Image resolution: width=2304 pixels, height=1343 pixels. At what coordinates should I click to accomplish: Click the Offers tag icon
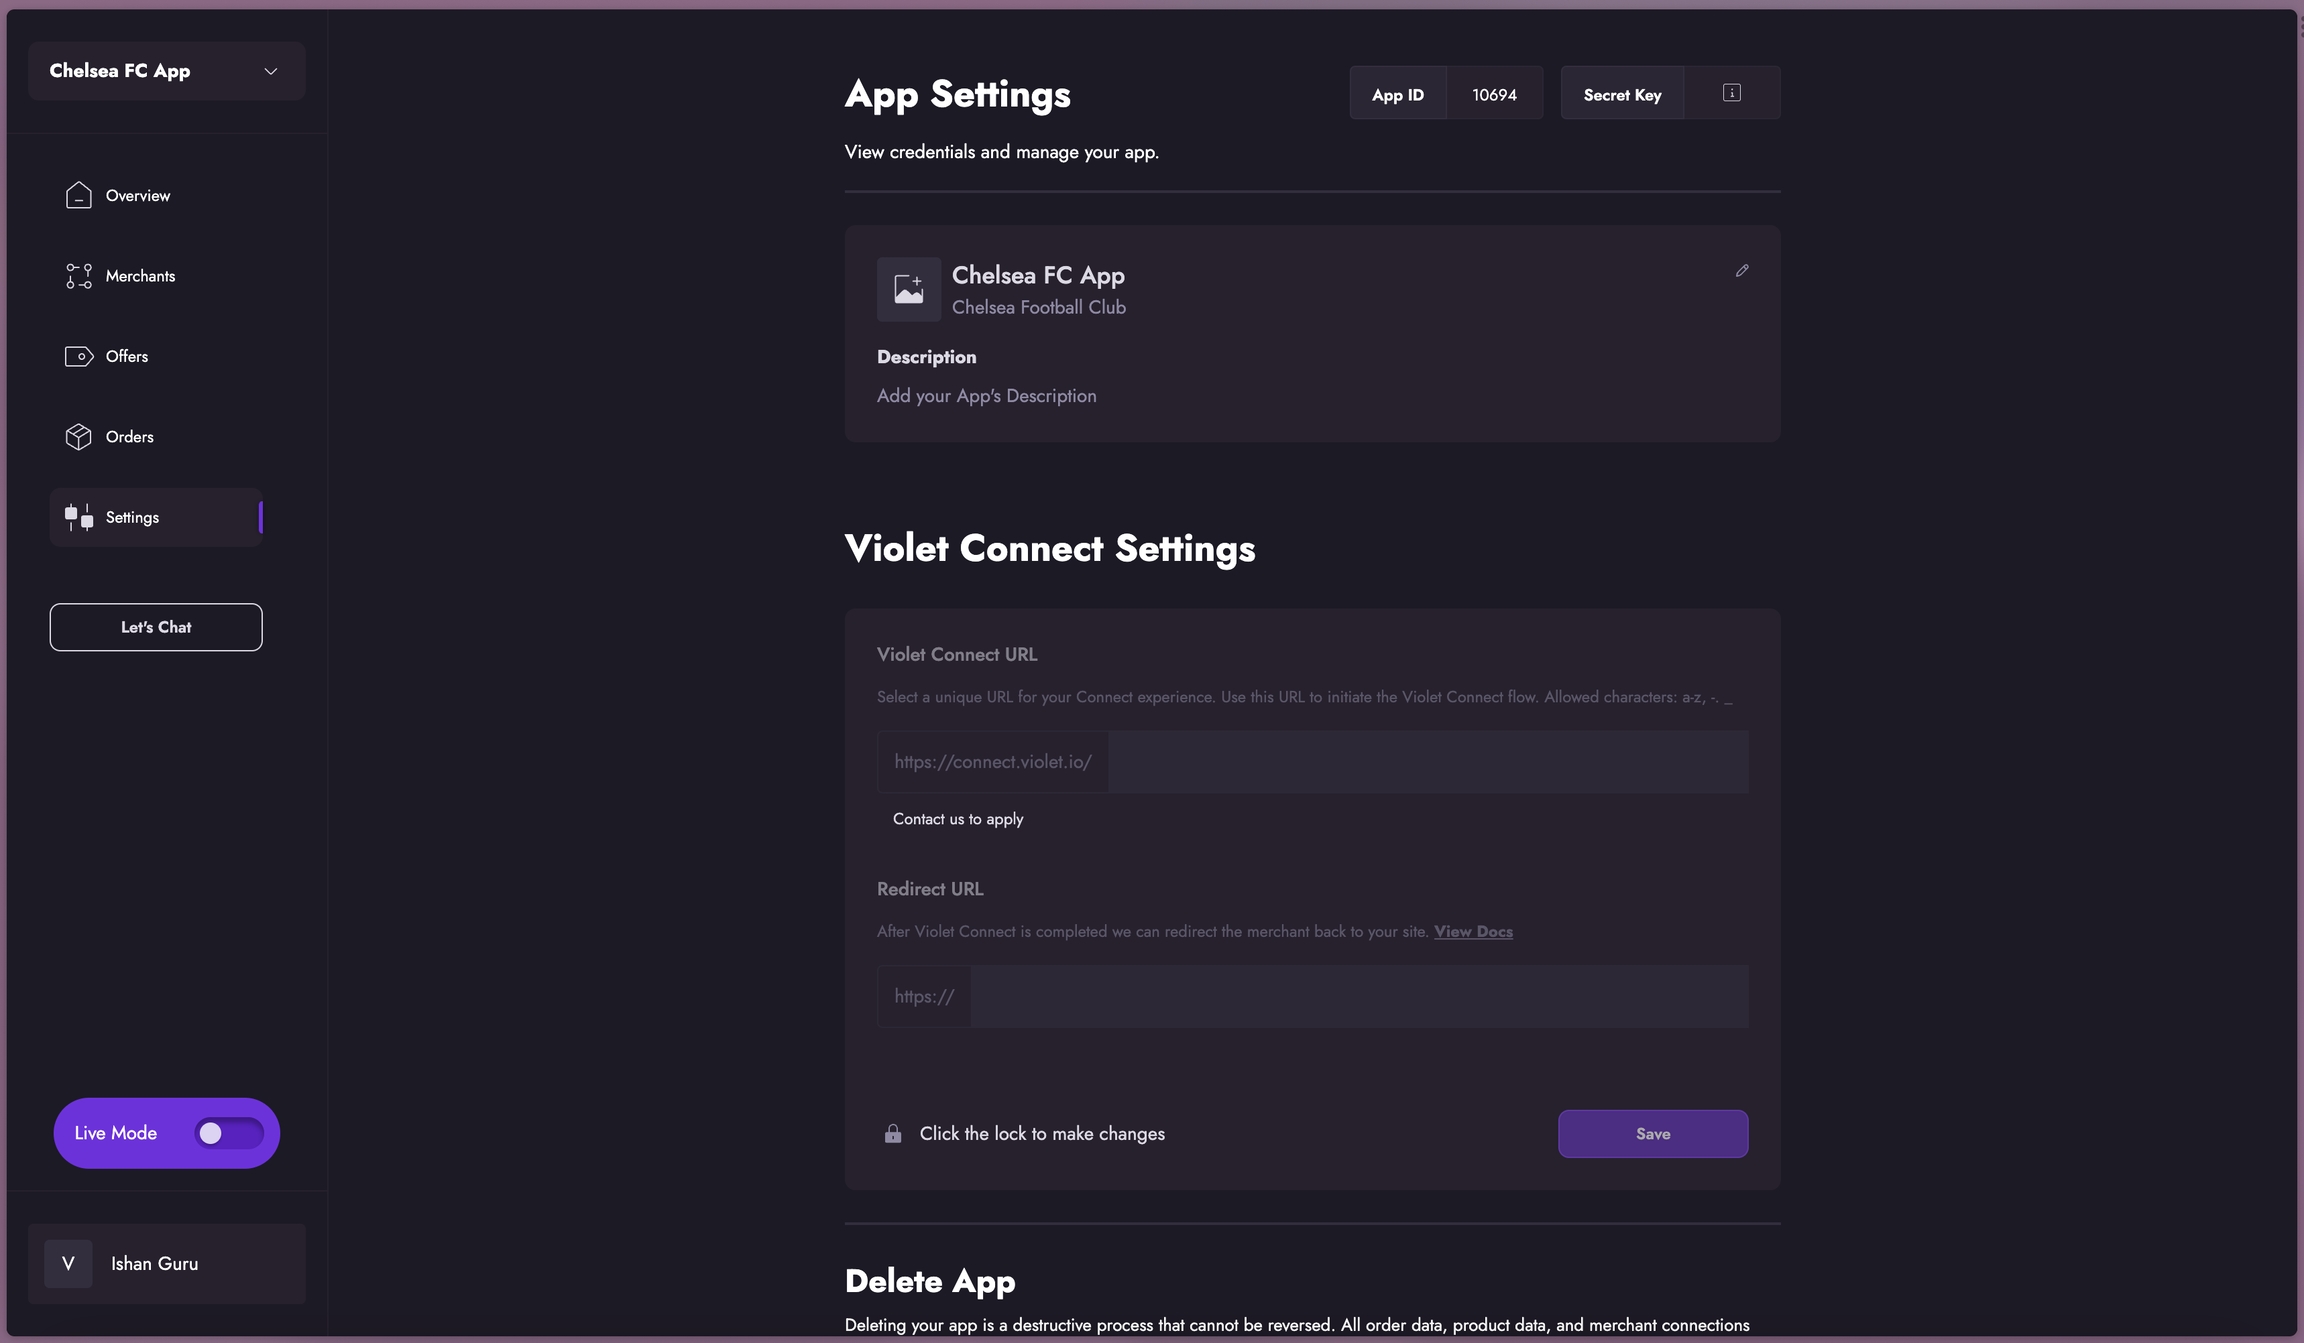pyautogui.click(x=78, y=357)
